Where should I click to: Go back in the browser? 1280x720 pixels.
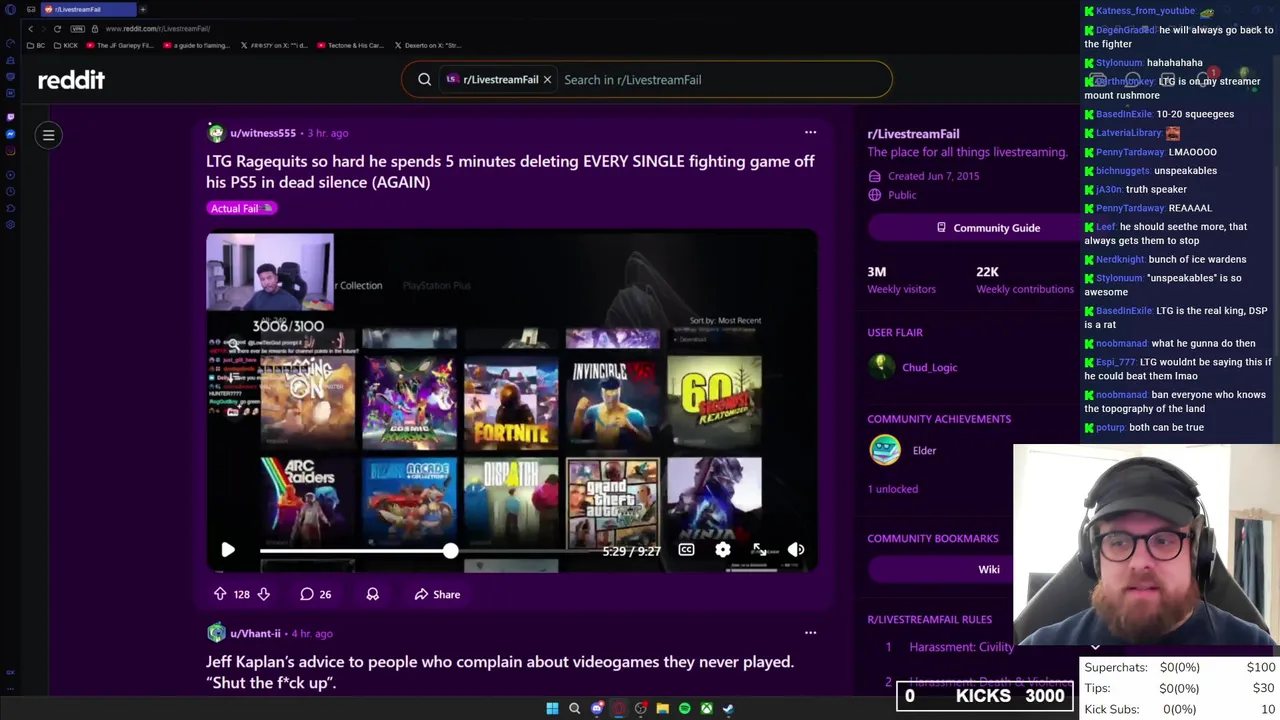pos(30,29)
